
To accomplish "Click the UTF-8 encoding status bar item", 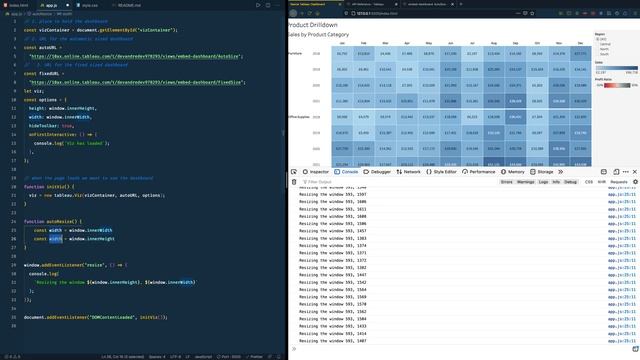I will pyautogui.click(x=176, y=357).
